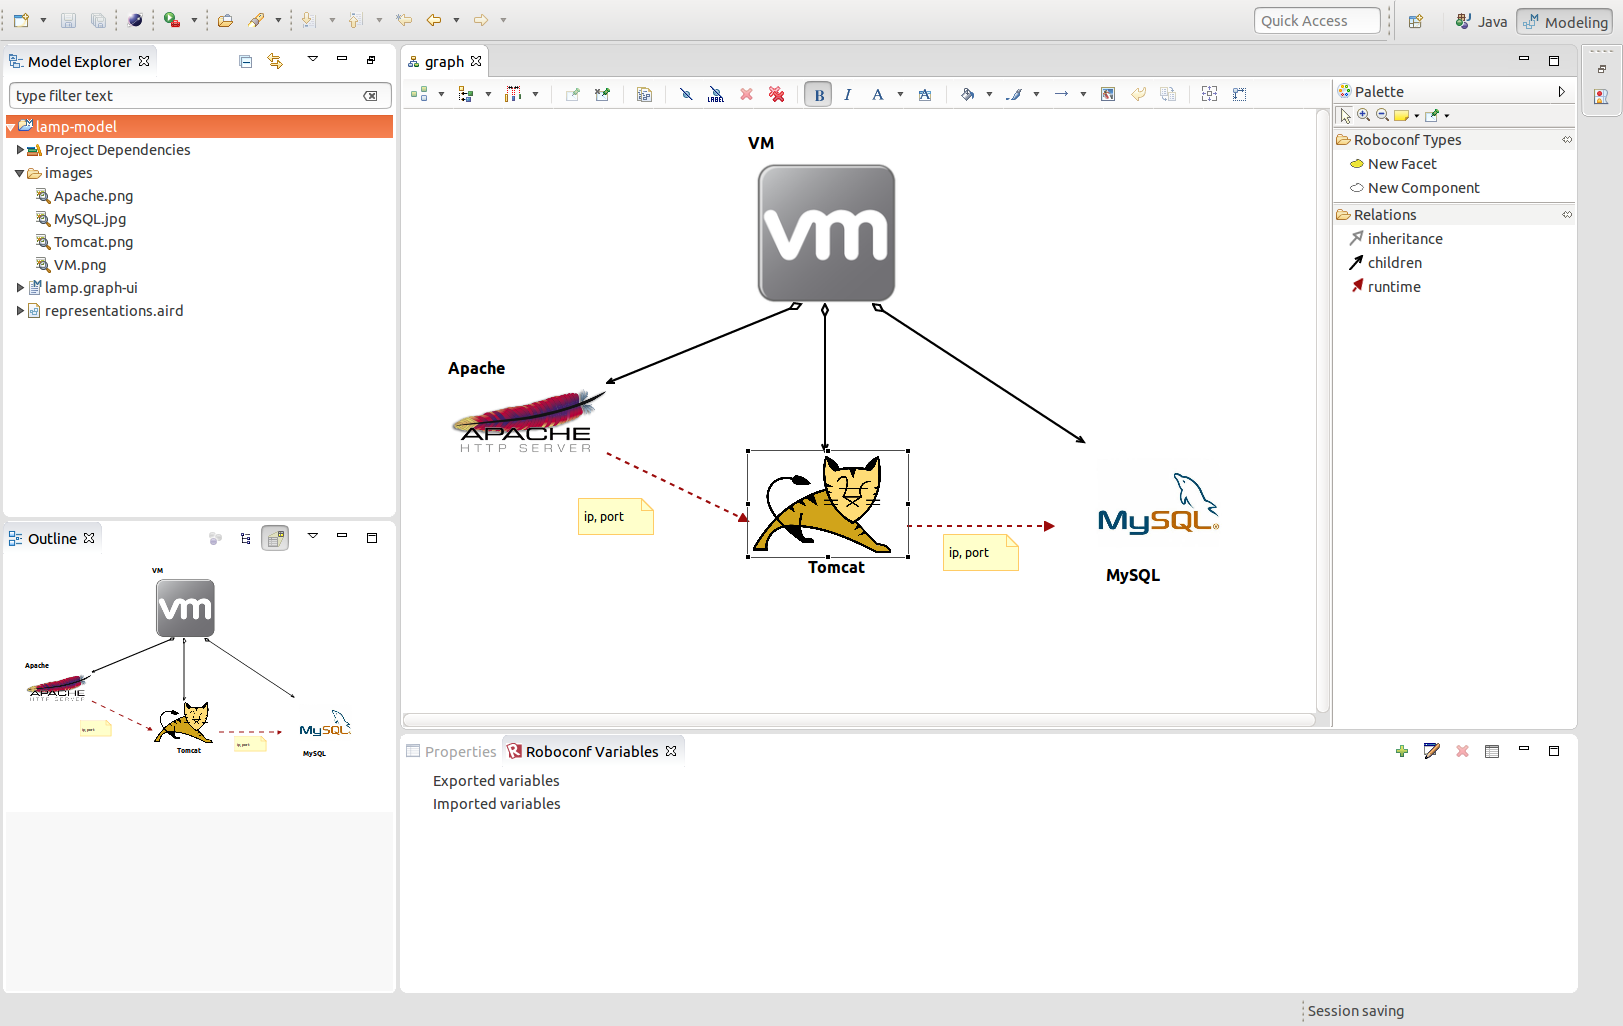This screenshot has width=1623, height=1026.
Task: Expand representations.aird node
Action: tap(20, 311)
